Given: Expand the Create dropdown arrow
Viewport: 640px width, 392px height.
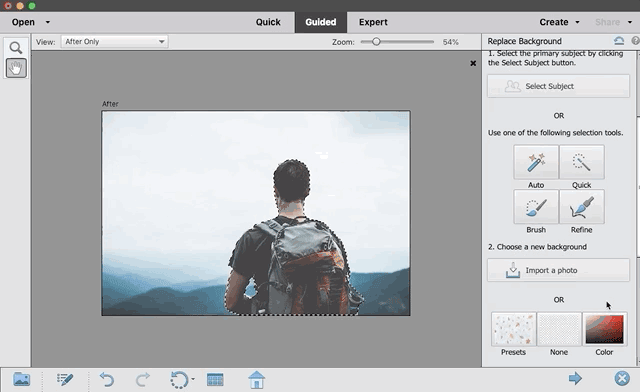Looking at the screenshot, I should click(x=578, y=22).
